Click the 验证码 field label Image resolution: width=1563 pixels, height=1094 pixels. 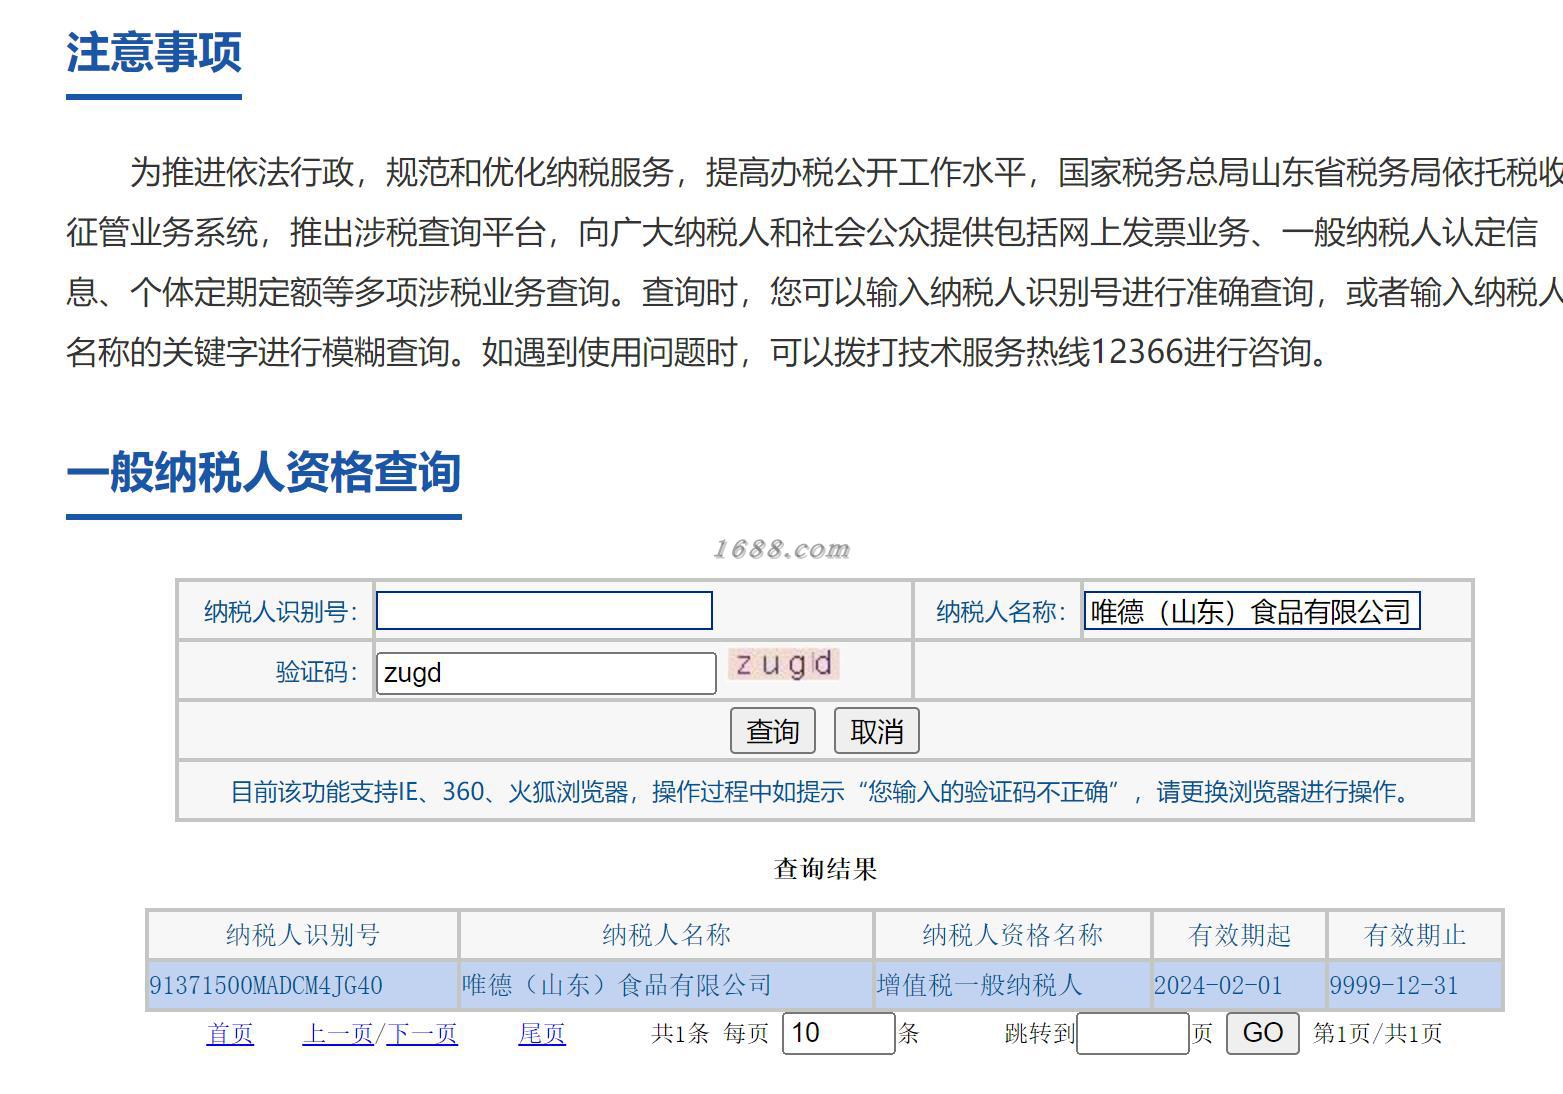317,672
